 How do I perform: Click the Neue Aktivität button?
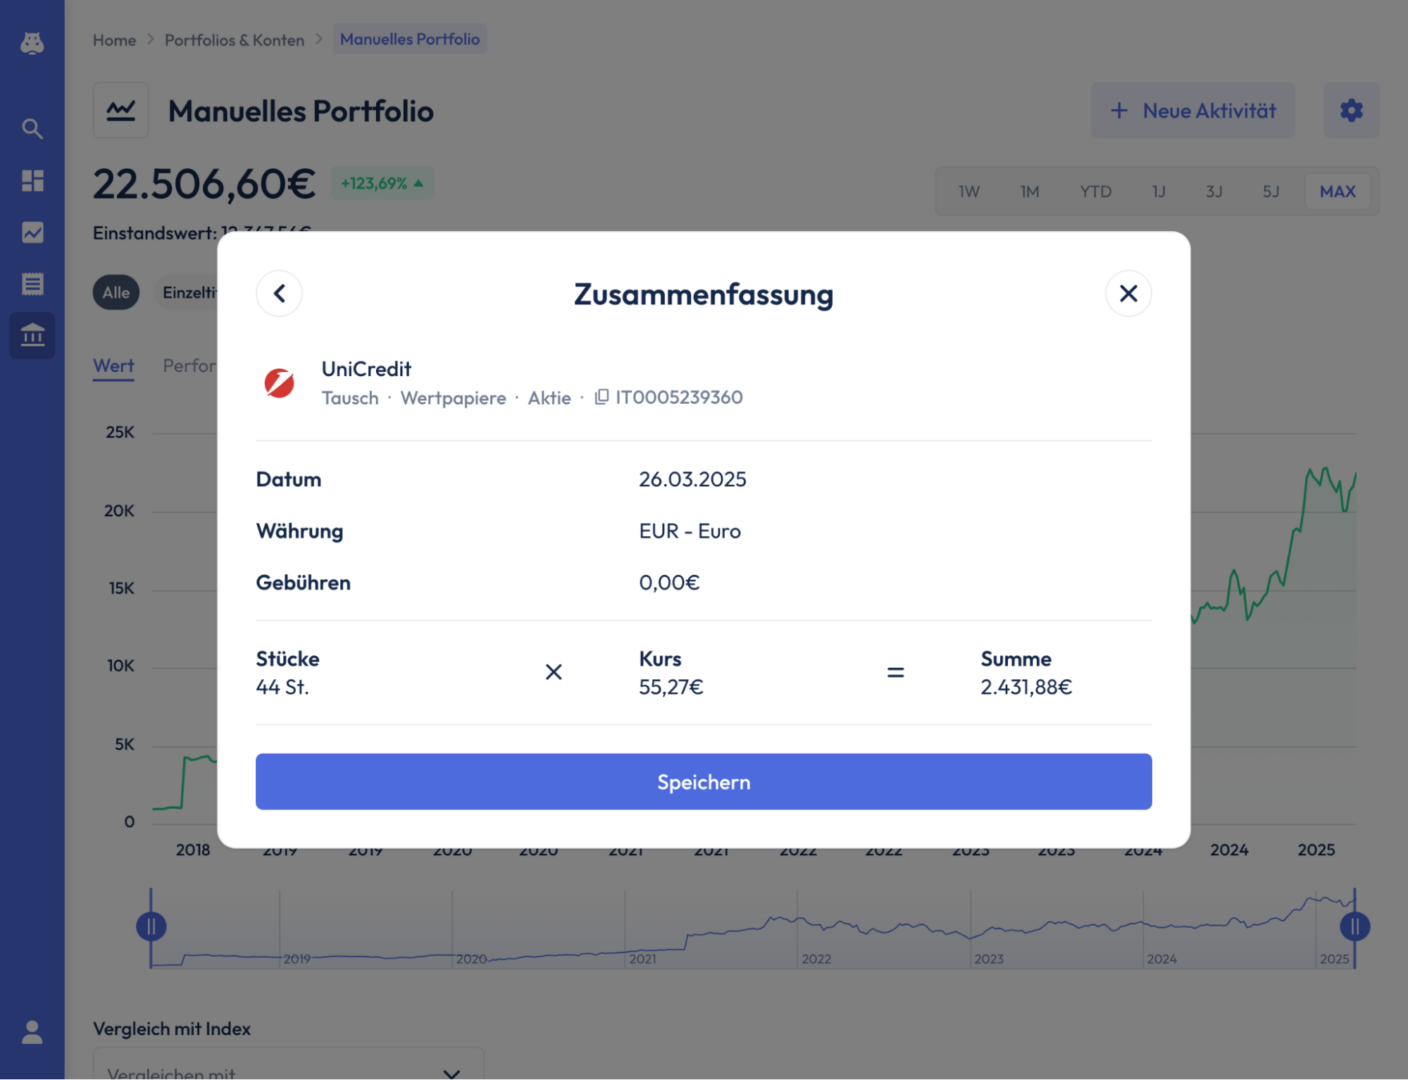click(x=1192, y=110)
